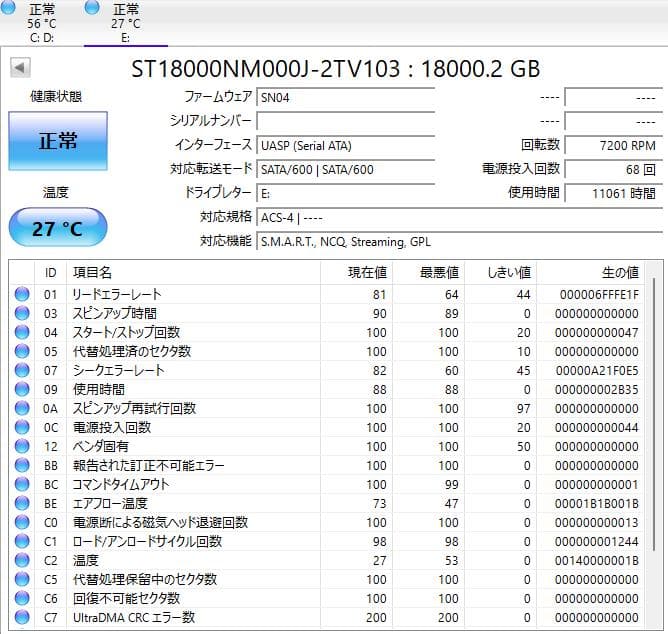Click the 56 °C temperature of C: D: drive
668x634 pixels.
tap(42, 23)
